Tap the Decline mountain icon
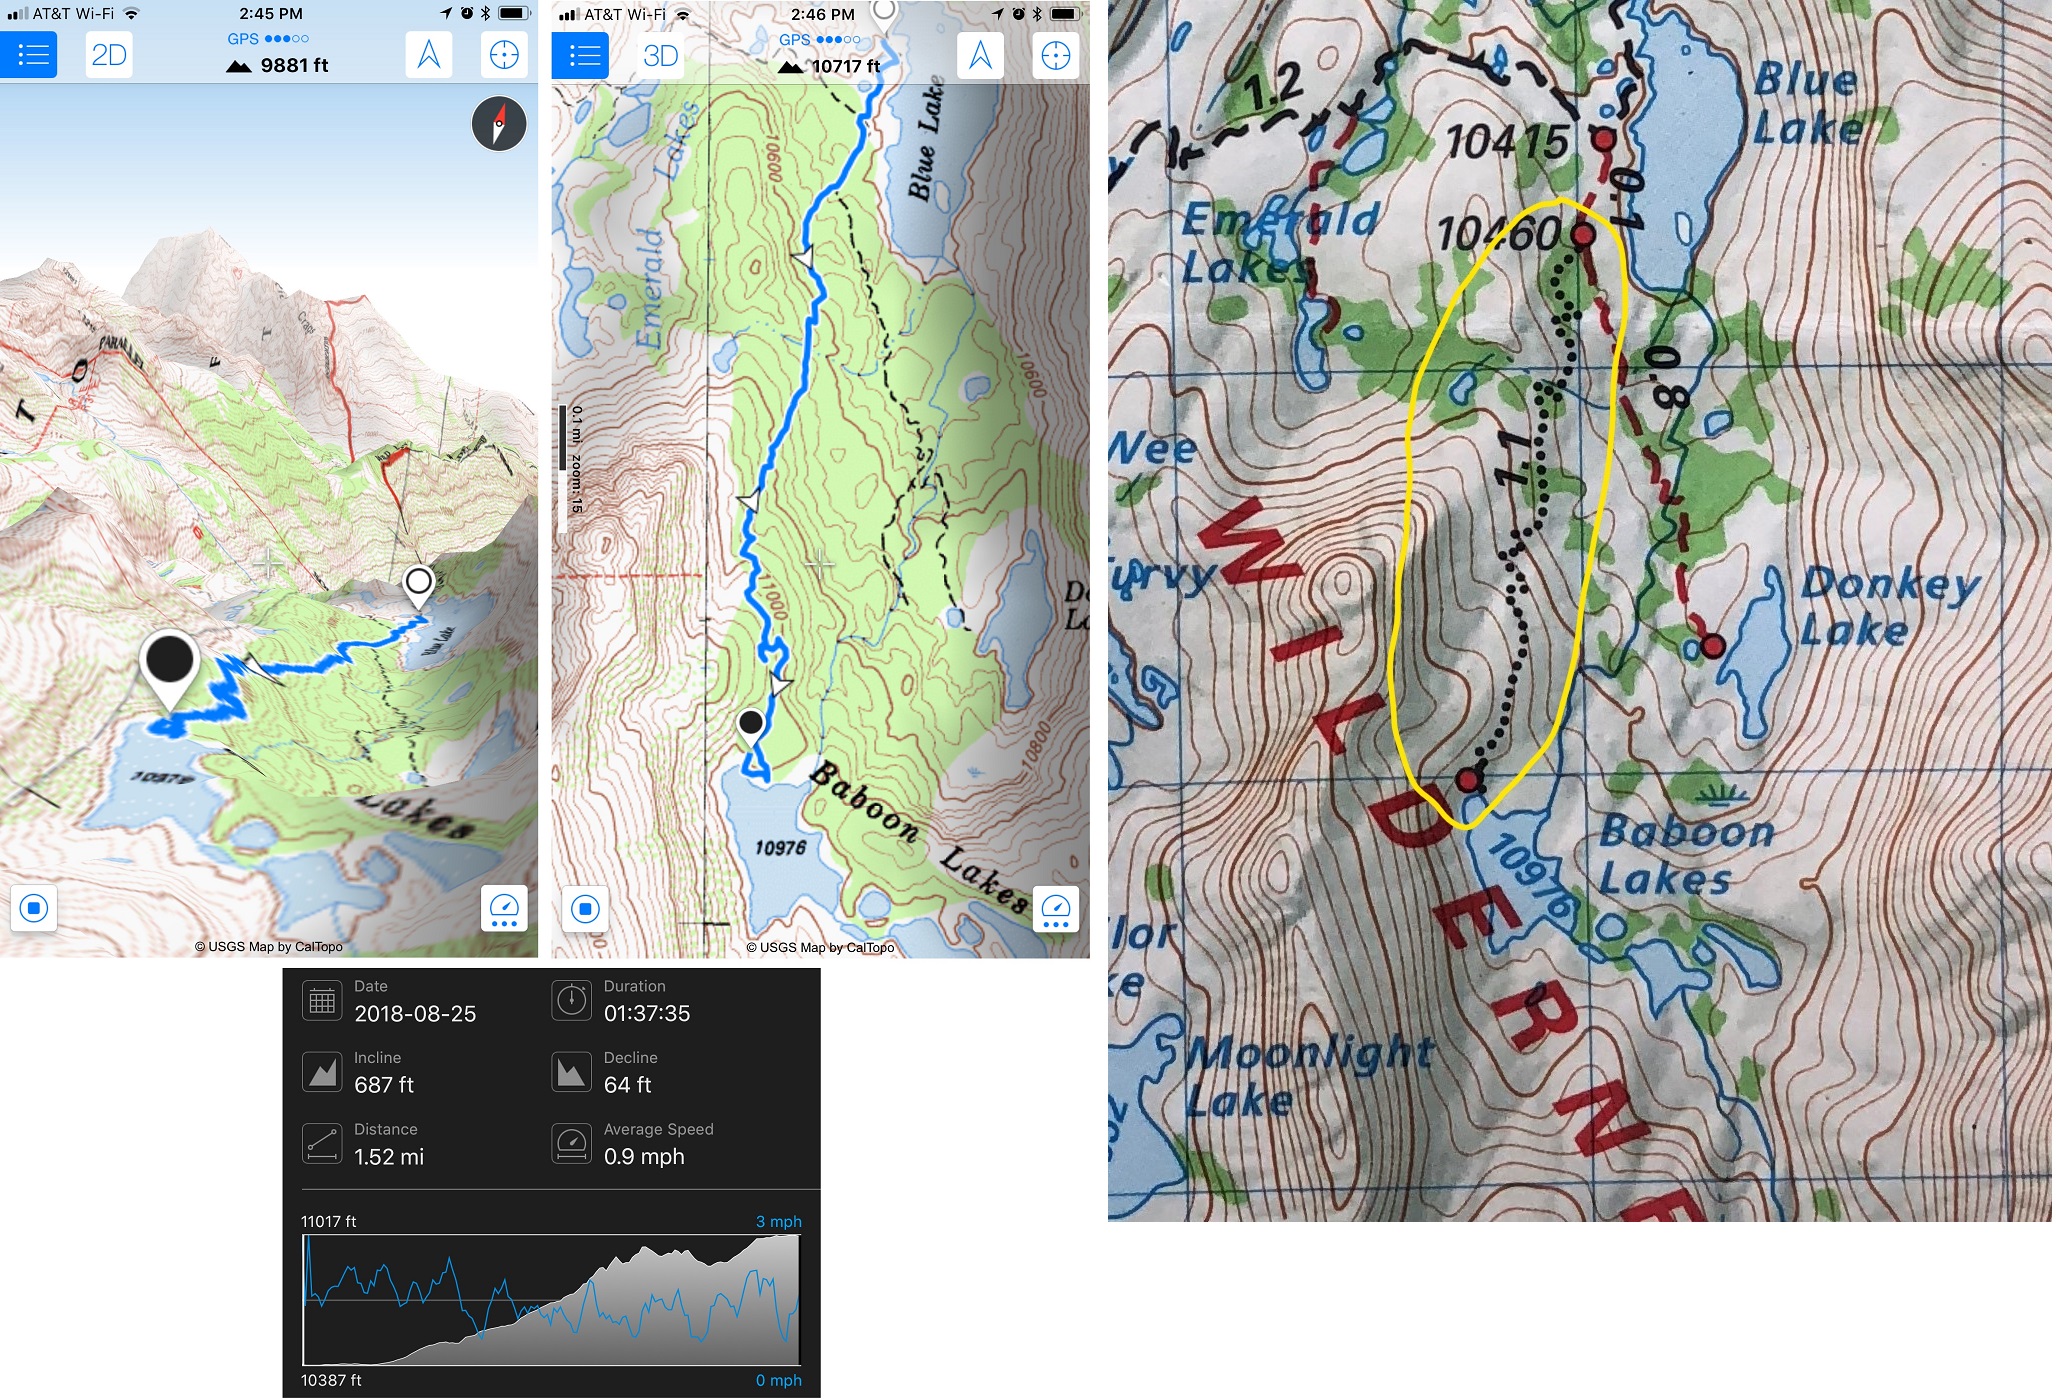This screenshot has width=2056, height=1400. pos(572,1073)
